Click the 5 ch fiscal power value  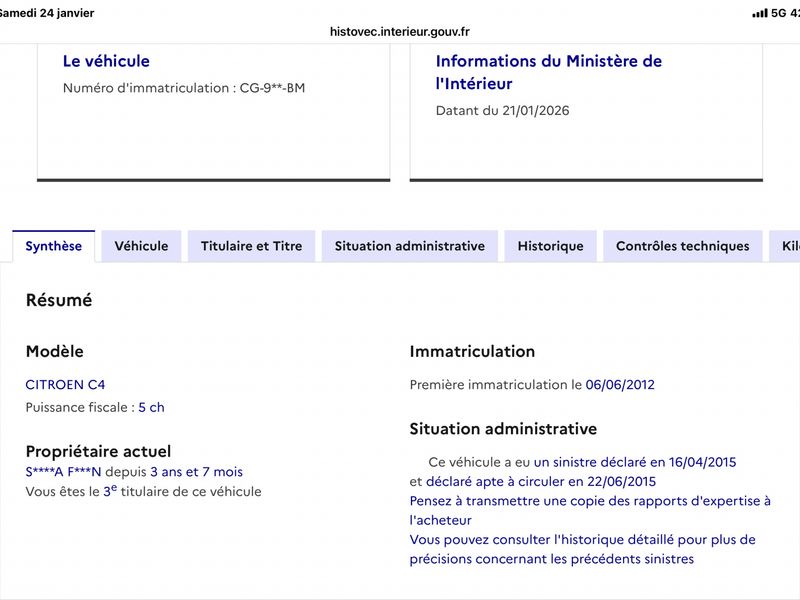click(x=151, y=407)
